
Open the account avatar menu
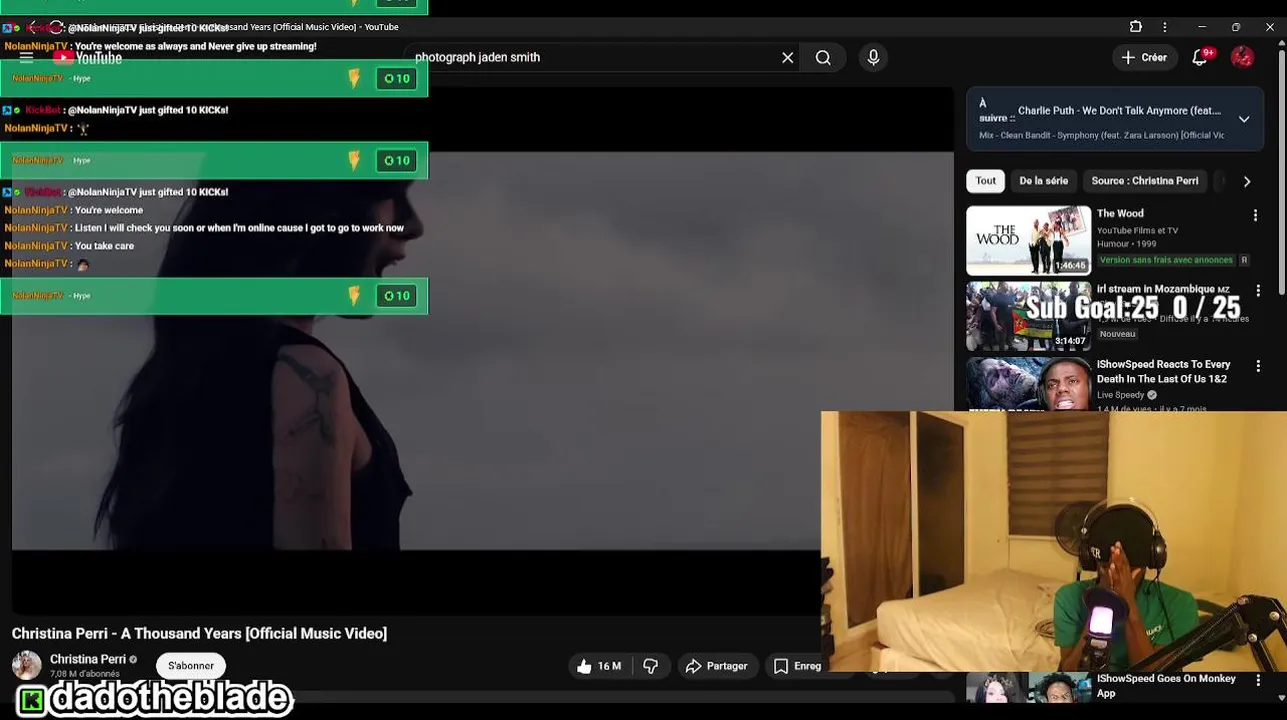1242,58
